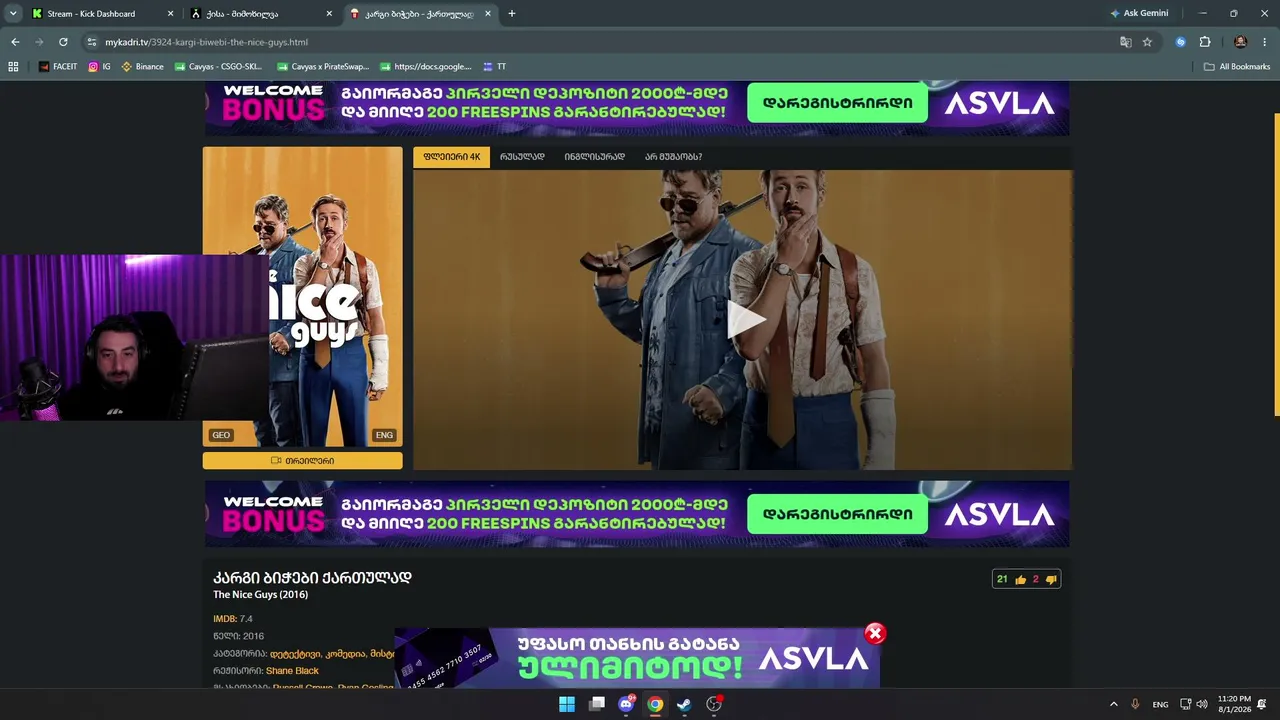The height and width of the screenshot is (720, 1280).
Task: Open Task View on the taskbar
Action: coord(597,704)
